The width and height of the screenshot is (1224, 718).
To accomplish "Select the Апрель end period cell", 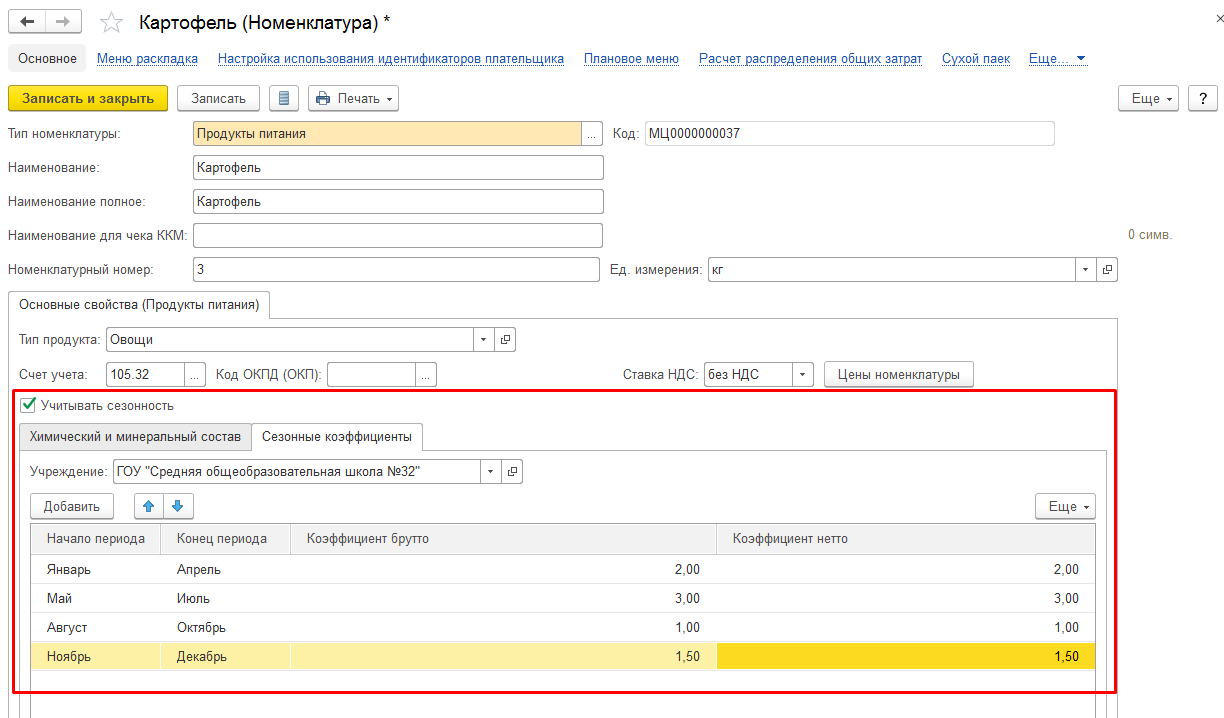I will 226,569.
